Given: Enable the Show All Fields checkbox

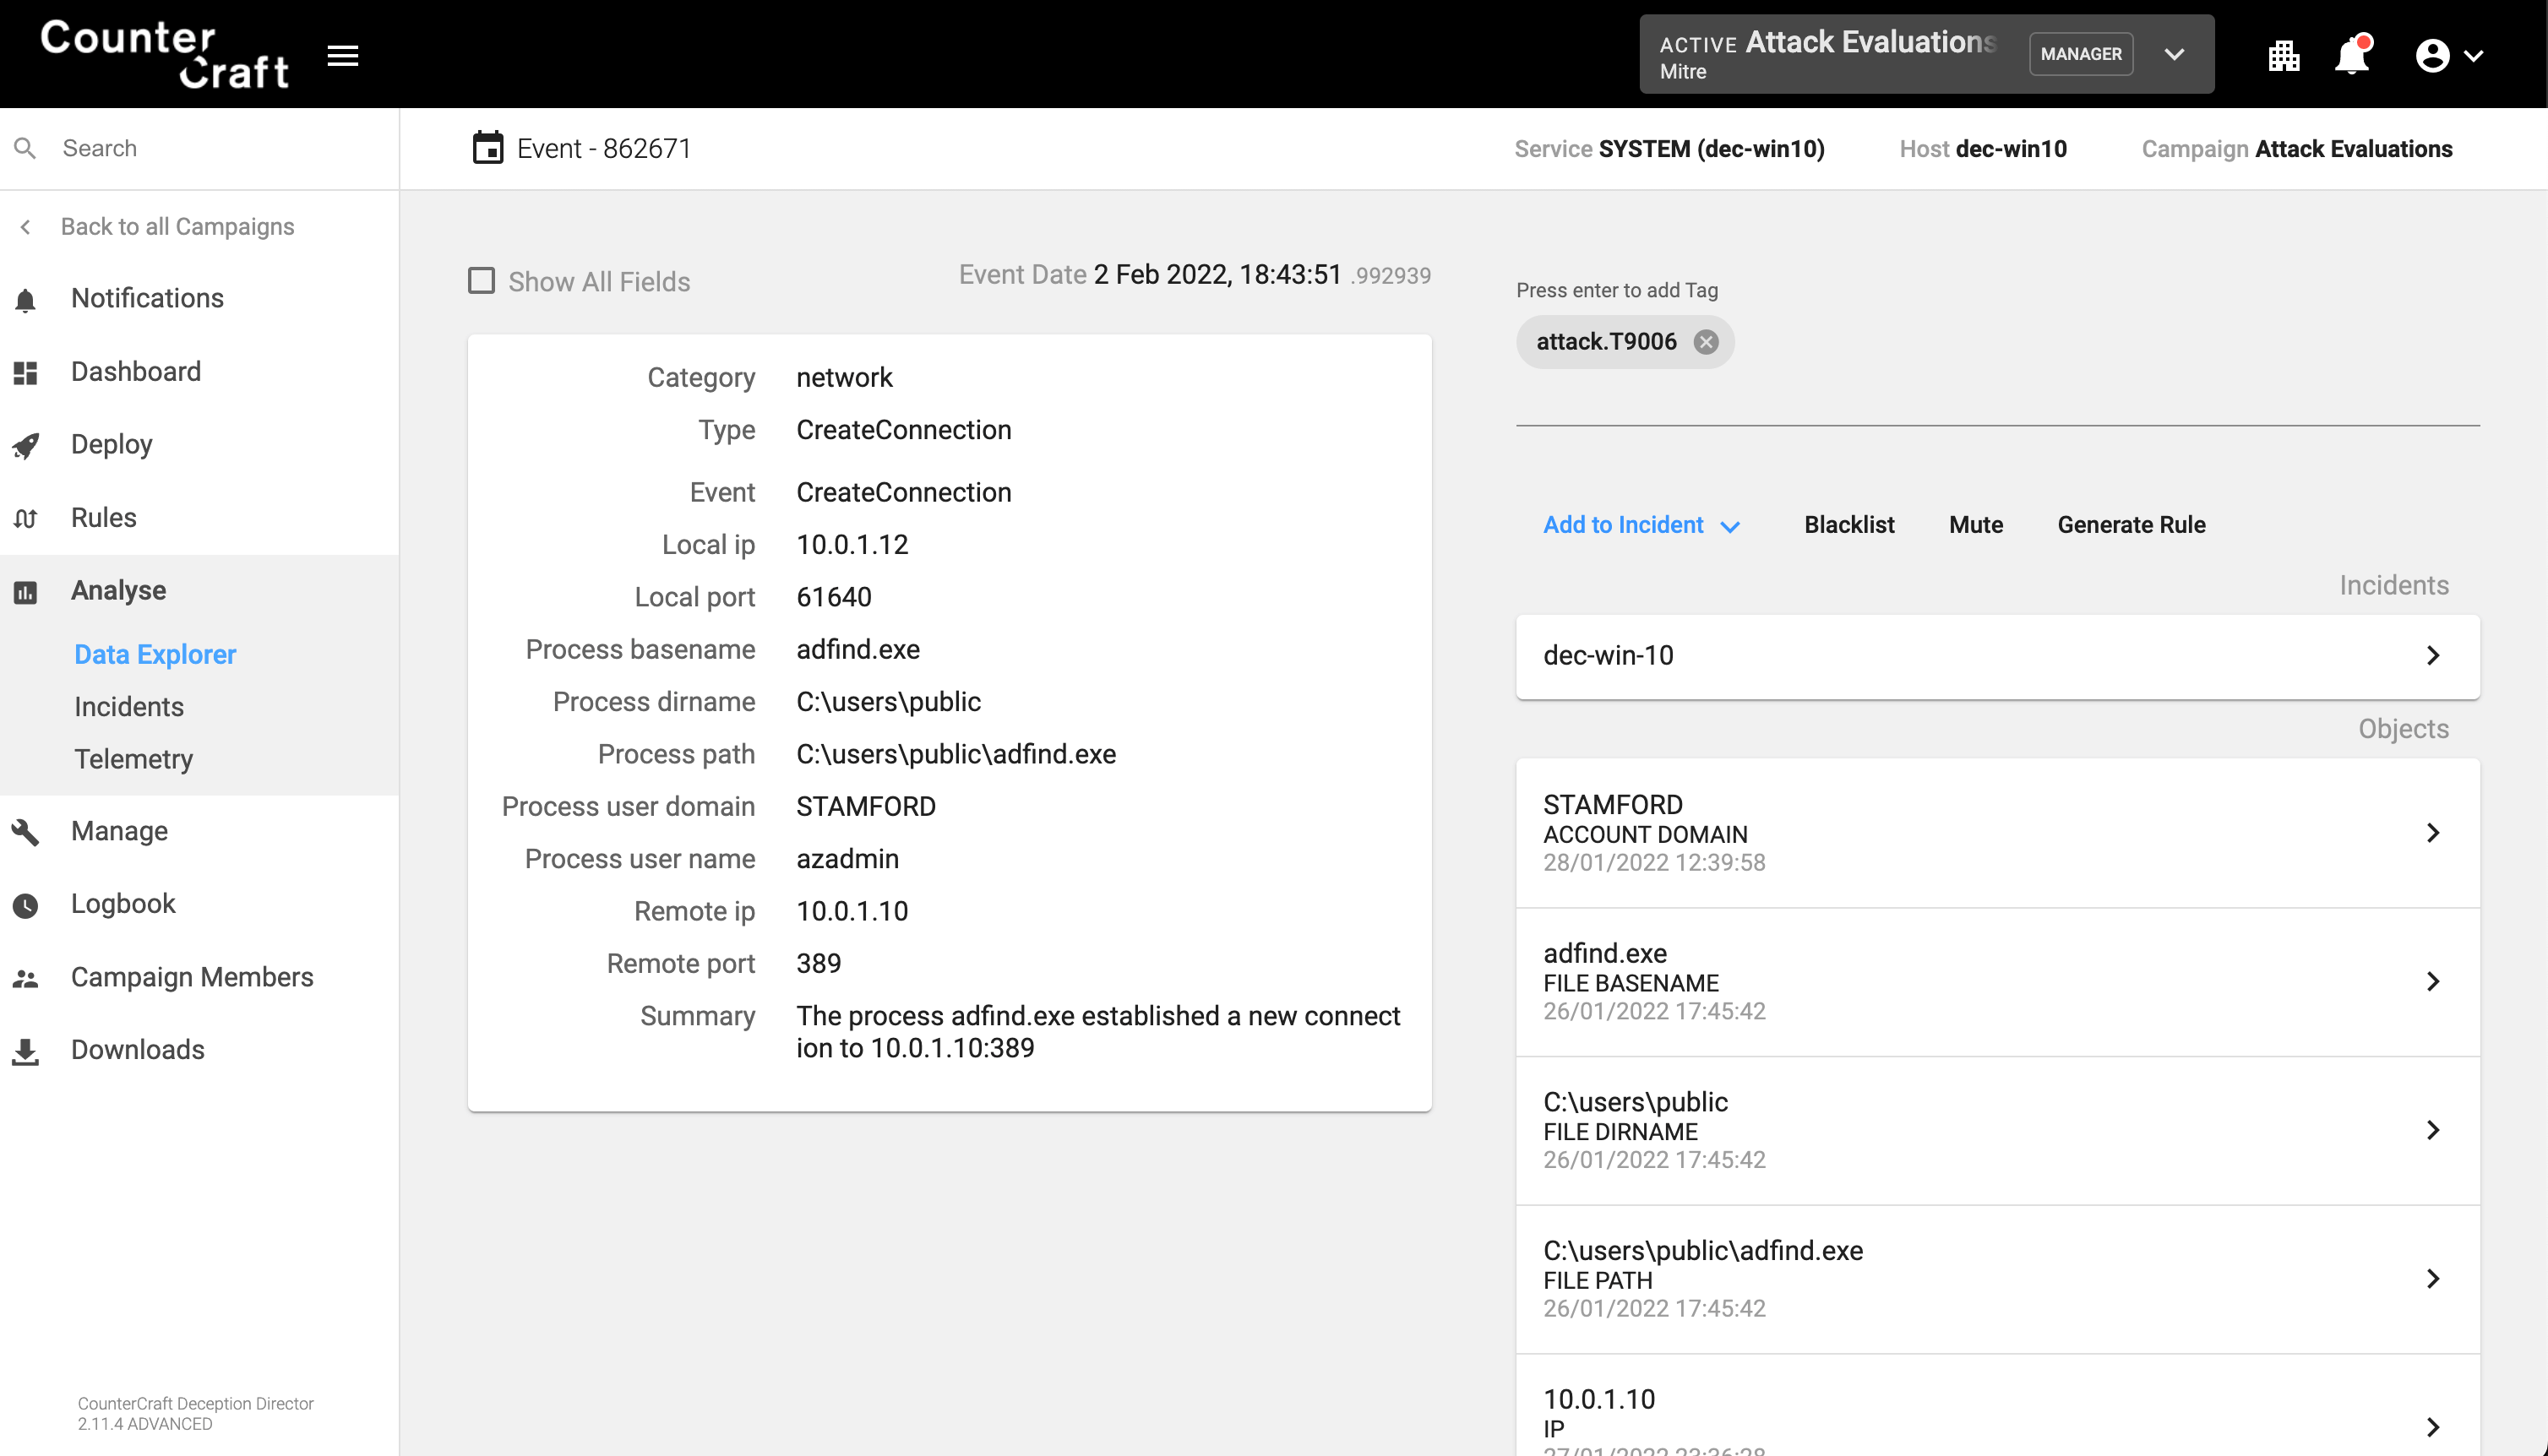Looking at the screenshot, I should [481, 280].
